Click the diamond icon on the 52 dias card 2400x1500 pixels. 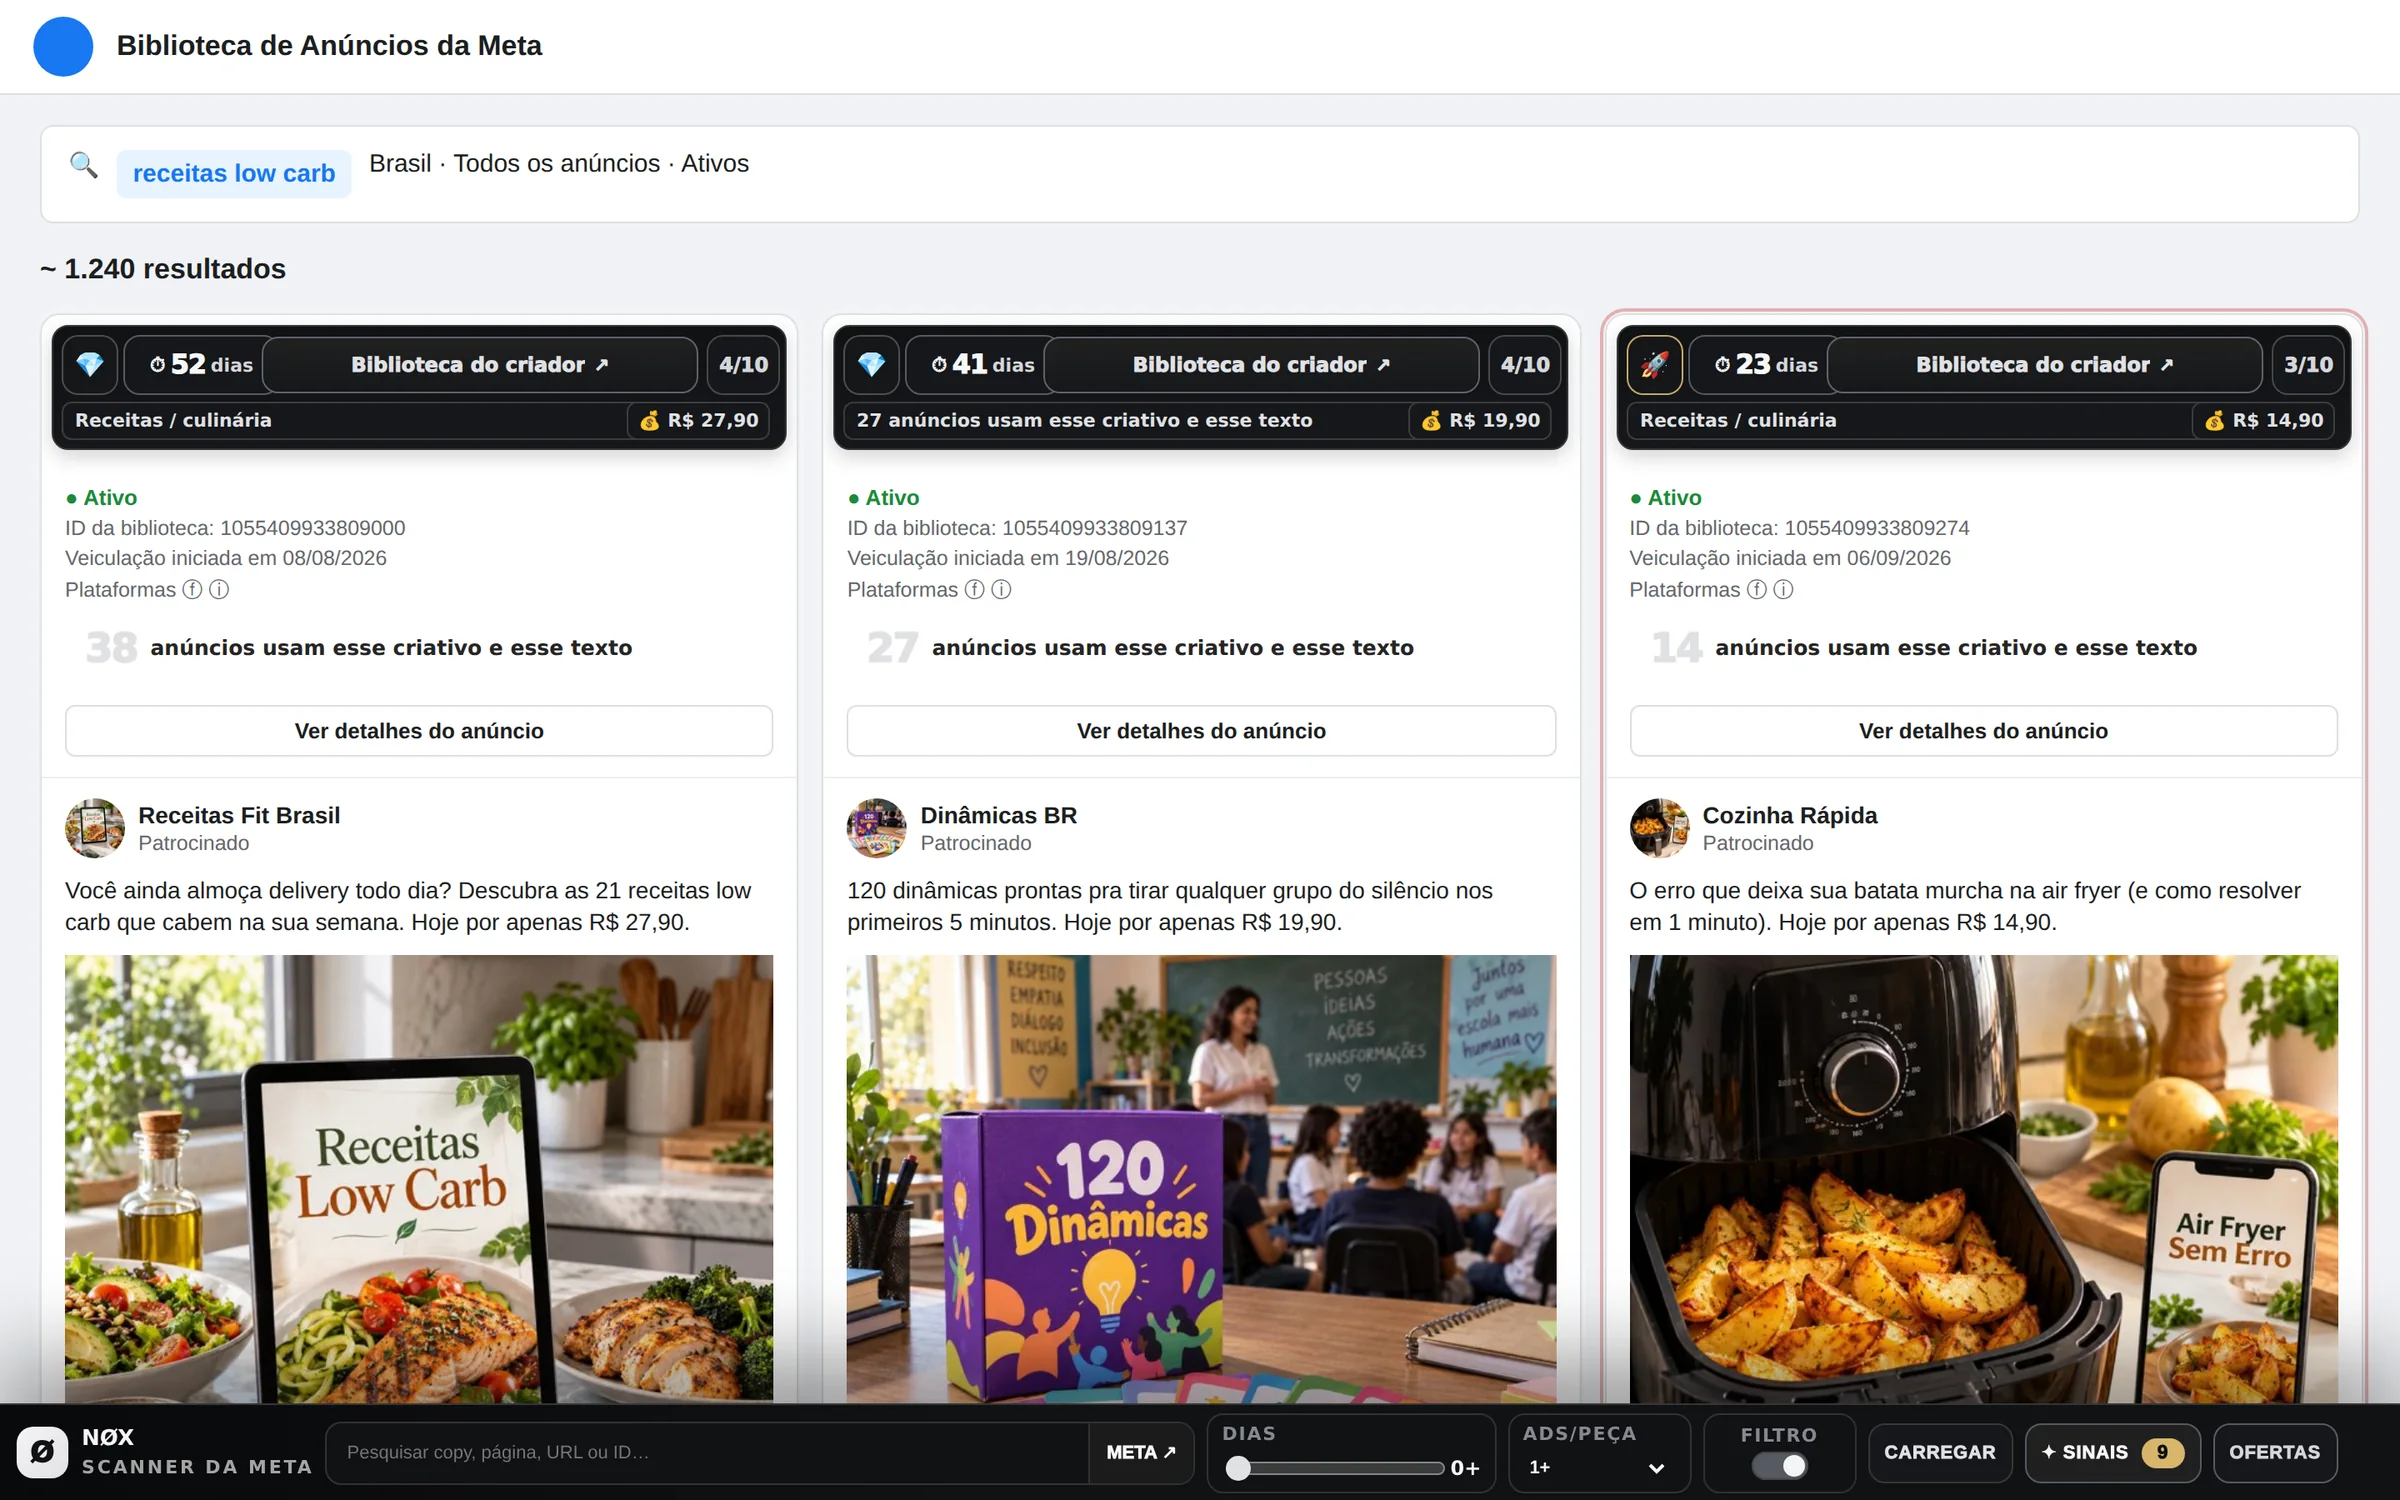pyautogui.click(x=90, y=365)
